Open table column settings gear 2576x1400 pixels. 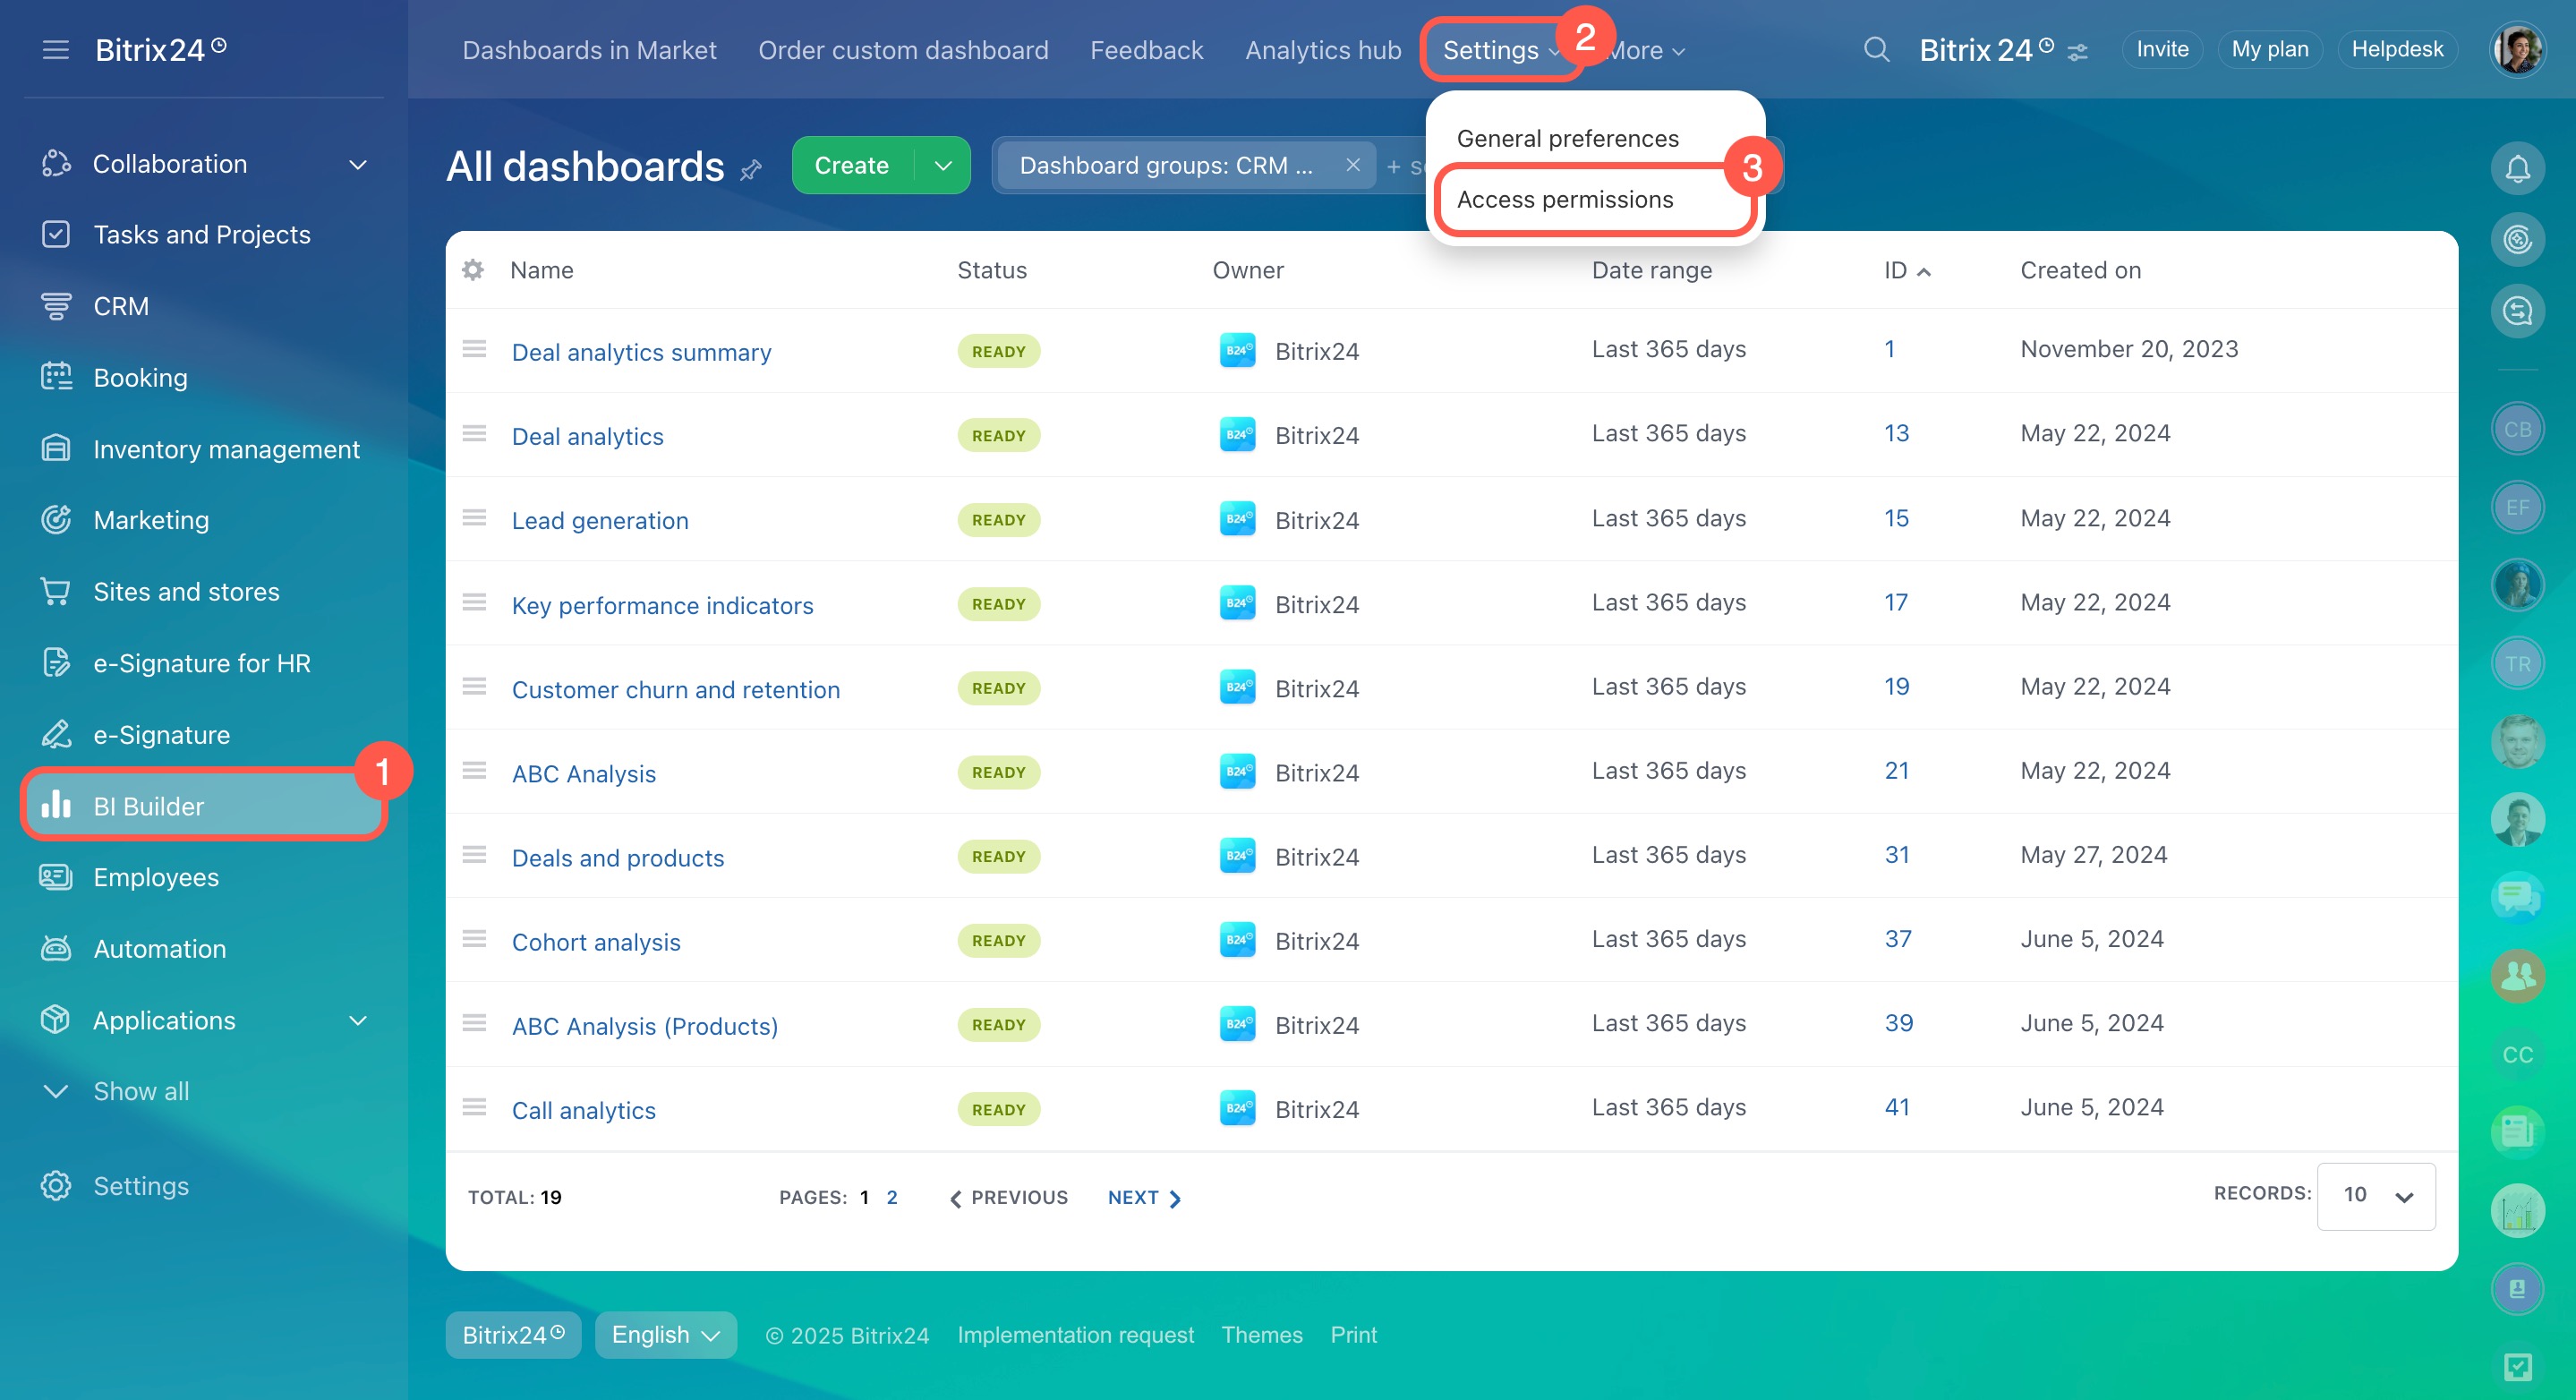[473, 270]
